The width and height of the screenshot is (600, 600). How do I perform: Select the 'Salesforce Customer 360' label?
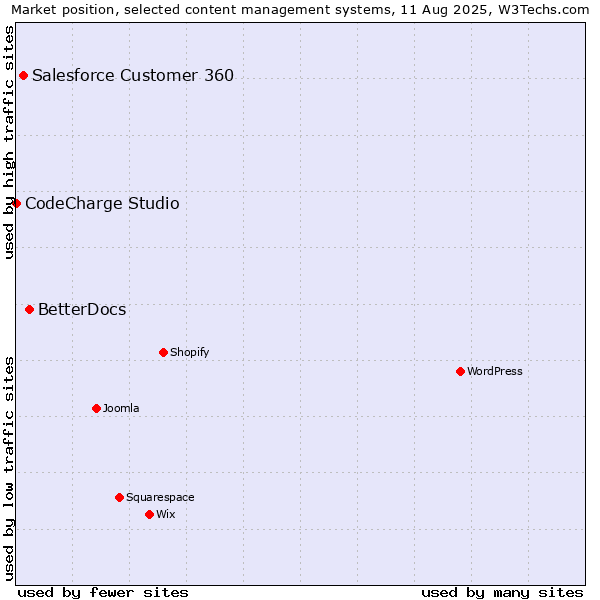point(133,75)
